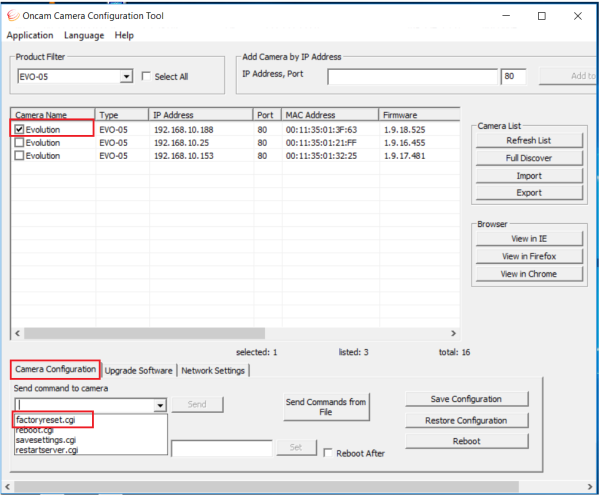
Task: Click the Import button
Action: click(x=529, y=176)
